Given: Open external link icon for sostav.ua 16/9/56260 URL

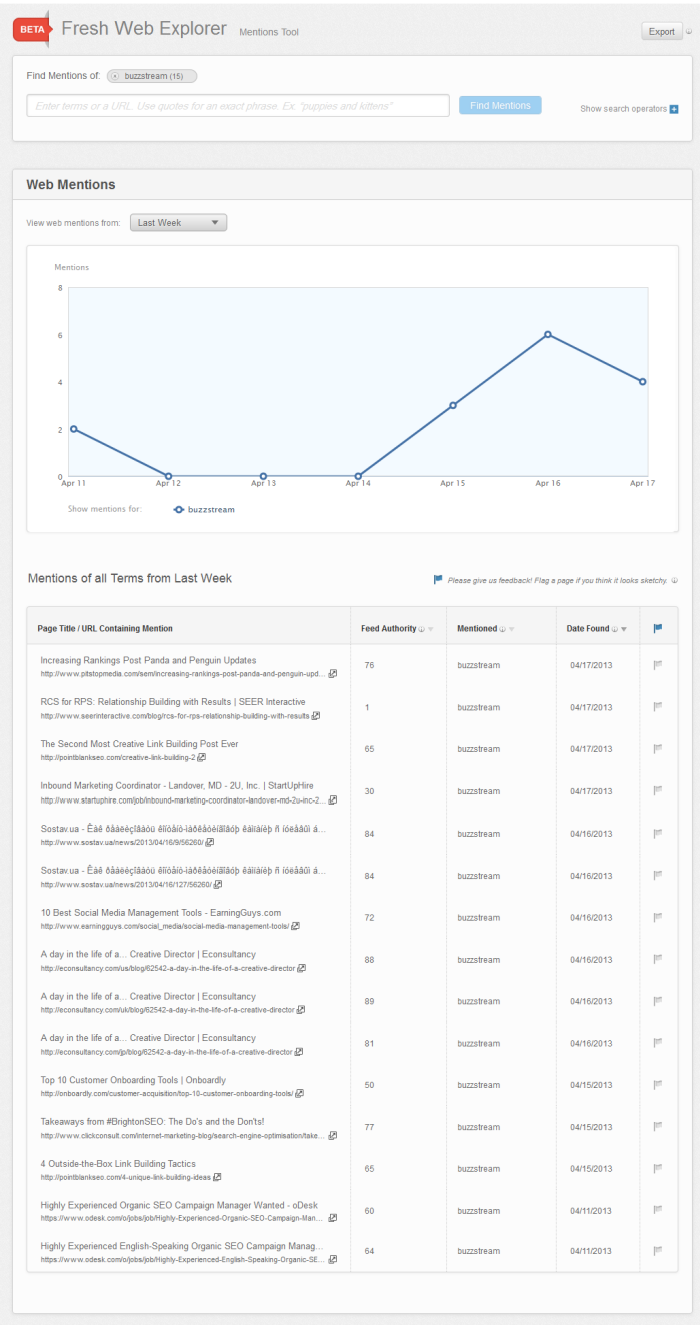Looking at the screenshot, I should coord(210,842).
